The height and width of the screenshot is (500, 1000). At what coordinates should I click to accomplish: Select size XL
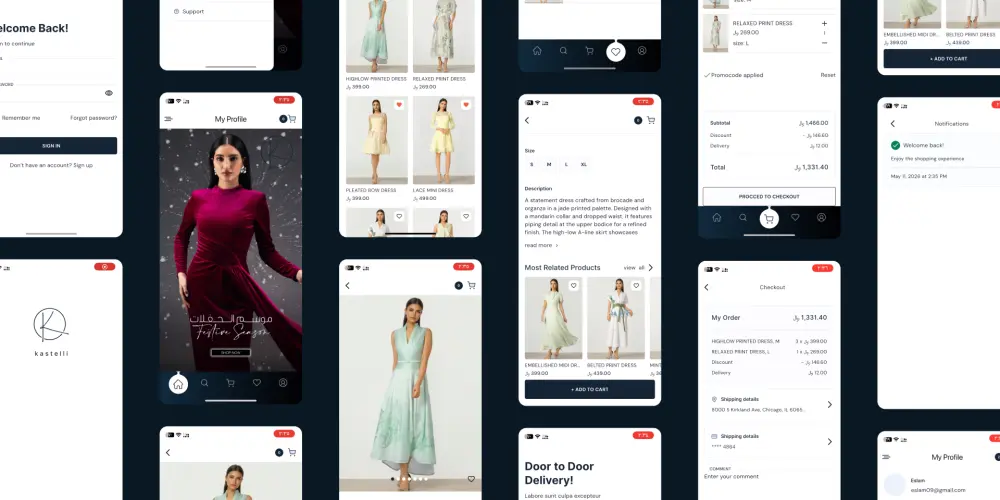coord(584,165)
